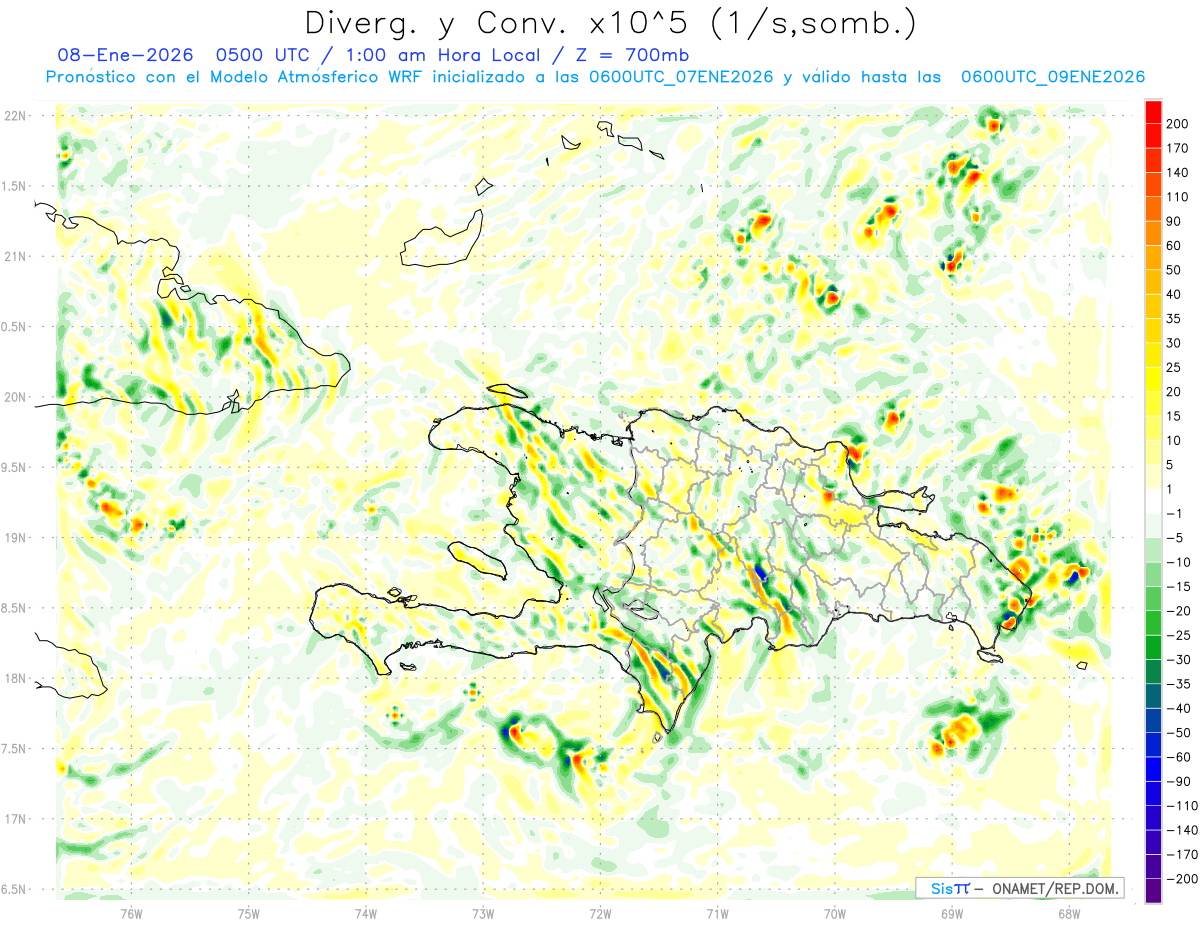Click the 74W longitude label
This screenshot has width=1200, height=927.
(366, 913)
